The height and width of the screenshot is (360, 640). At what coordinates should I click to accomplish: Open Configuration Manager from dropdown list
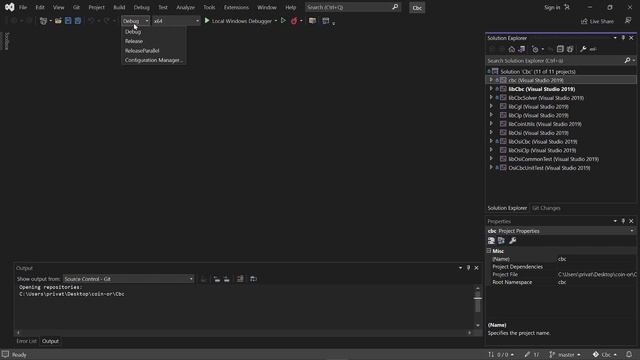[154, 60]
